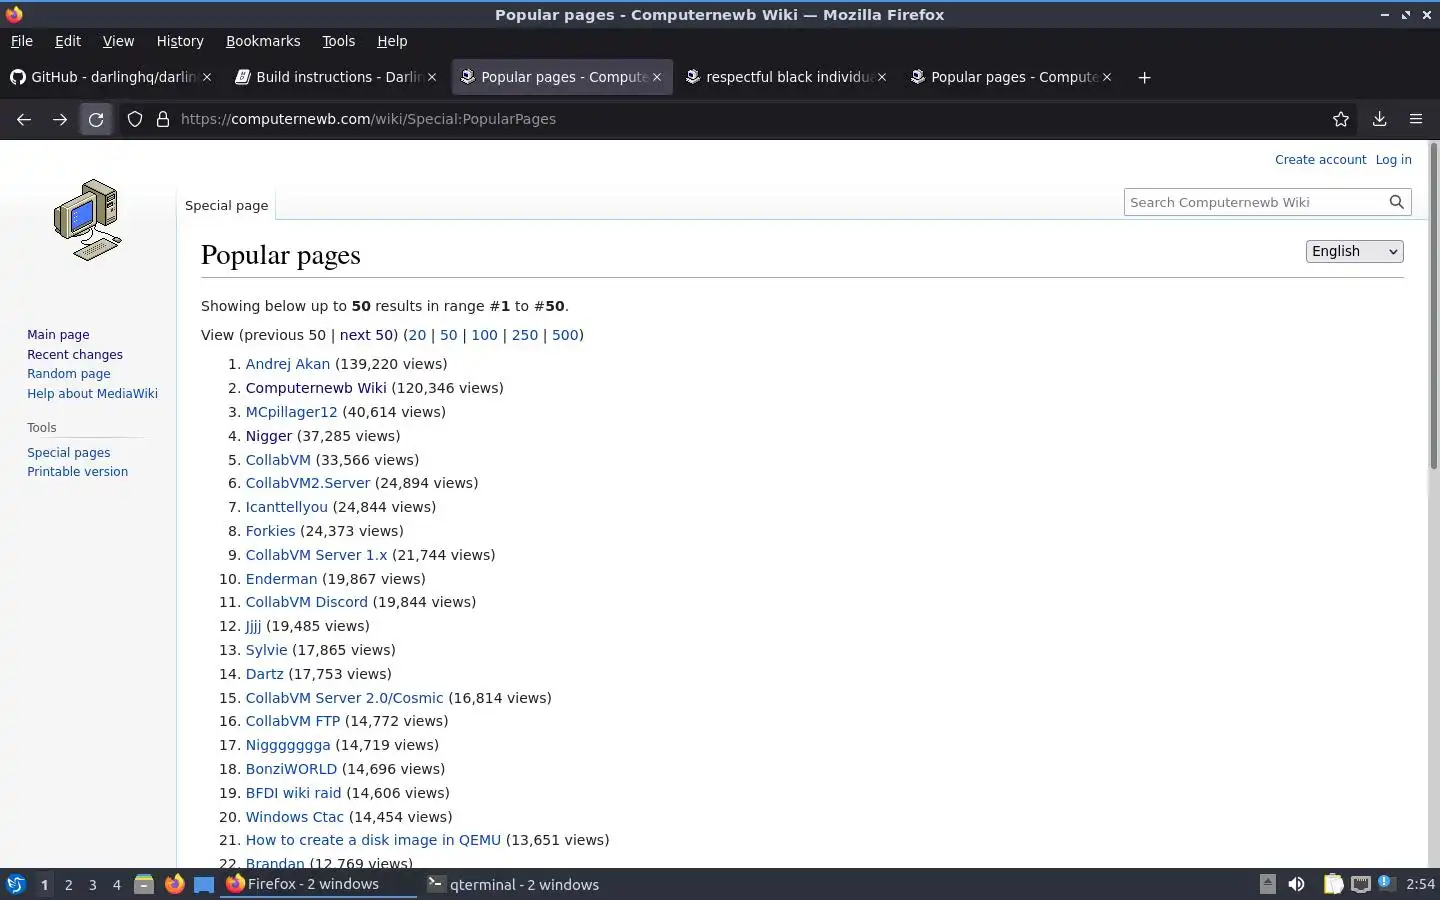1440x900 pixels.
Task: Switch to workspace 4
Action: [116, 884]
